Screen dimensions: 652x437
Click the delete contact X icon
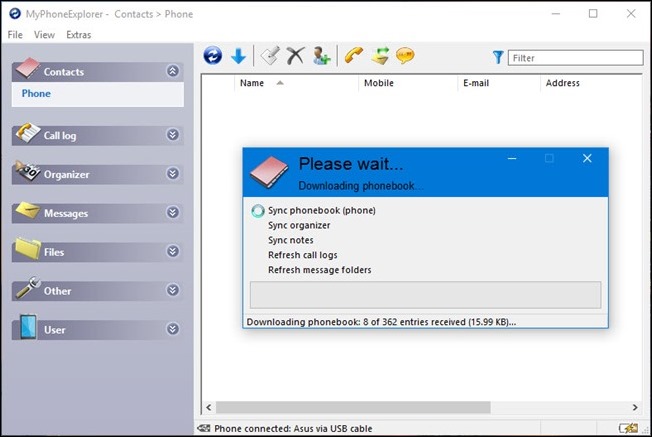[295, 56]
